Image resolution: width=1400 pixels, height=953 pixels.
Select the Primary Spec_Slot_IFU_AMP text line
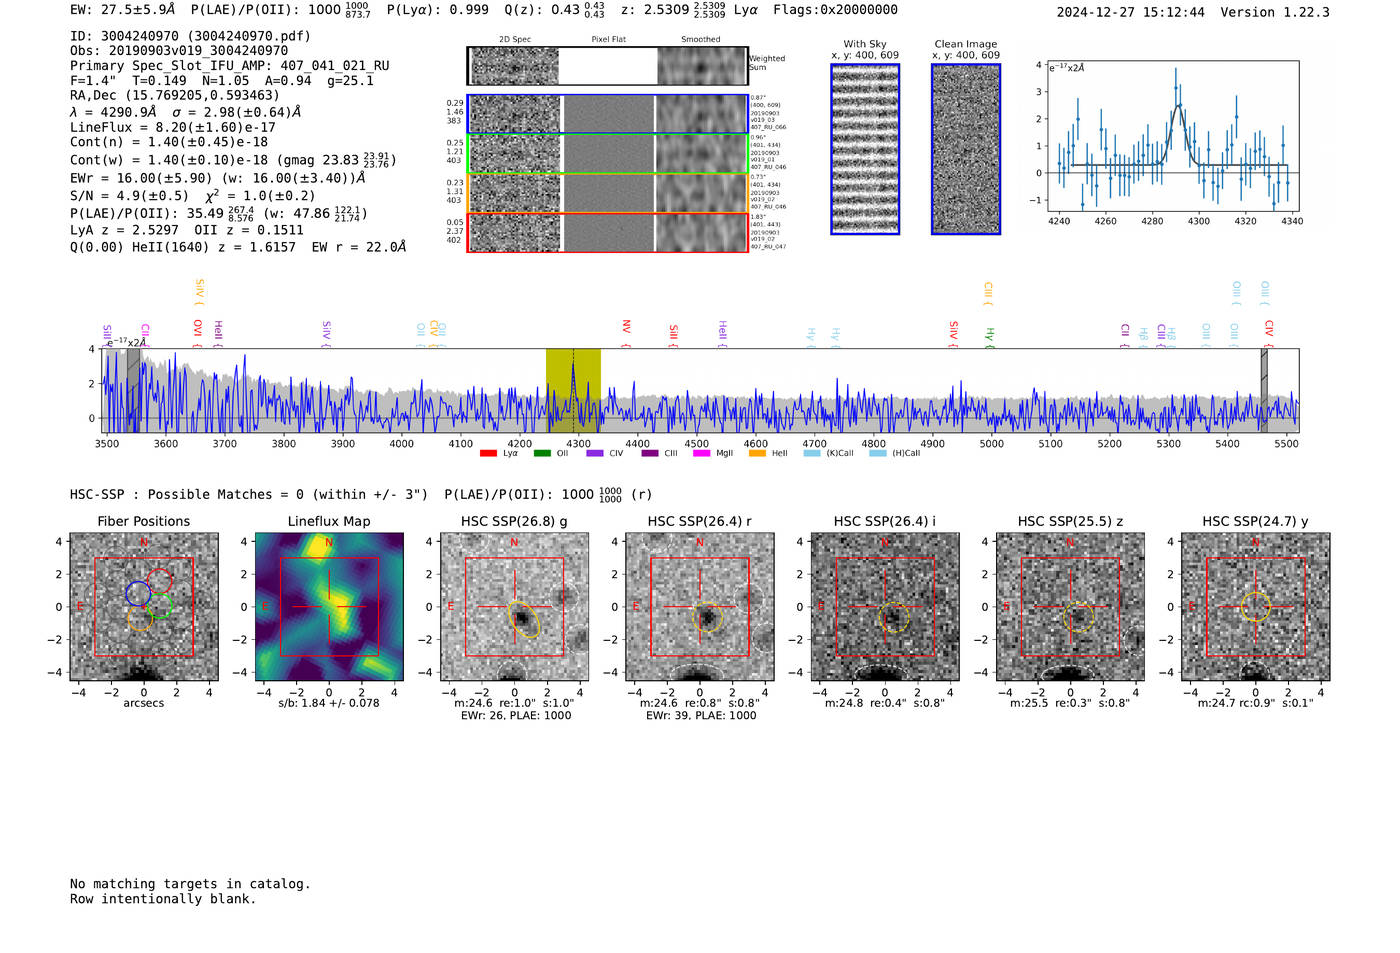pos(230,65)
